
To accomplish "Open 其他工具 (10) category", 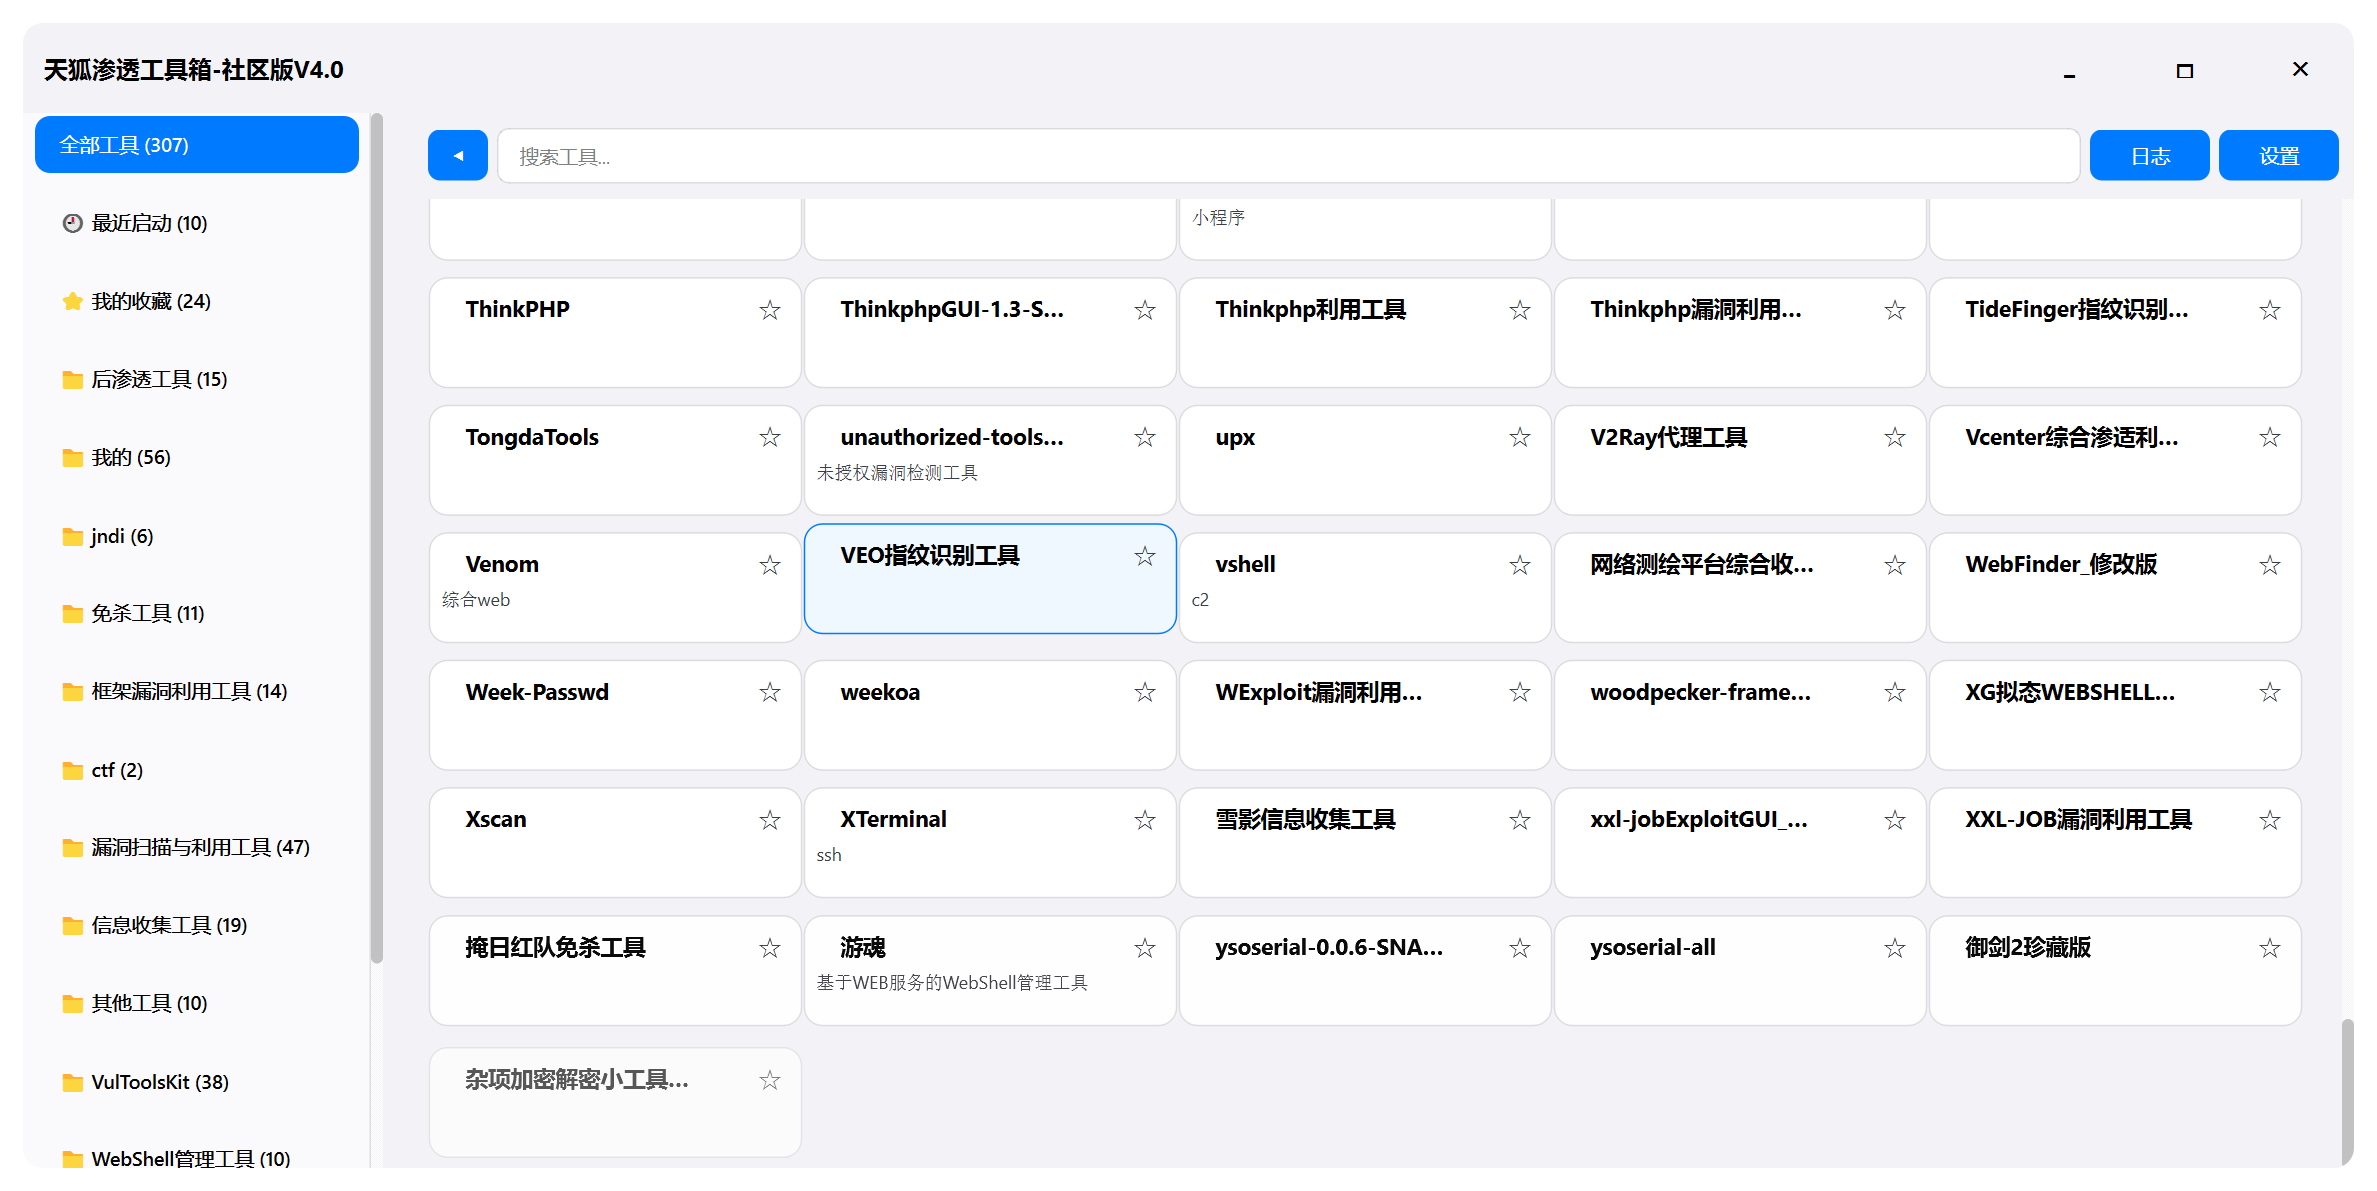I will point(197,1003).
